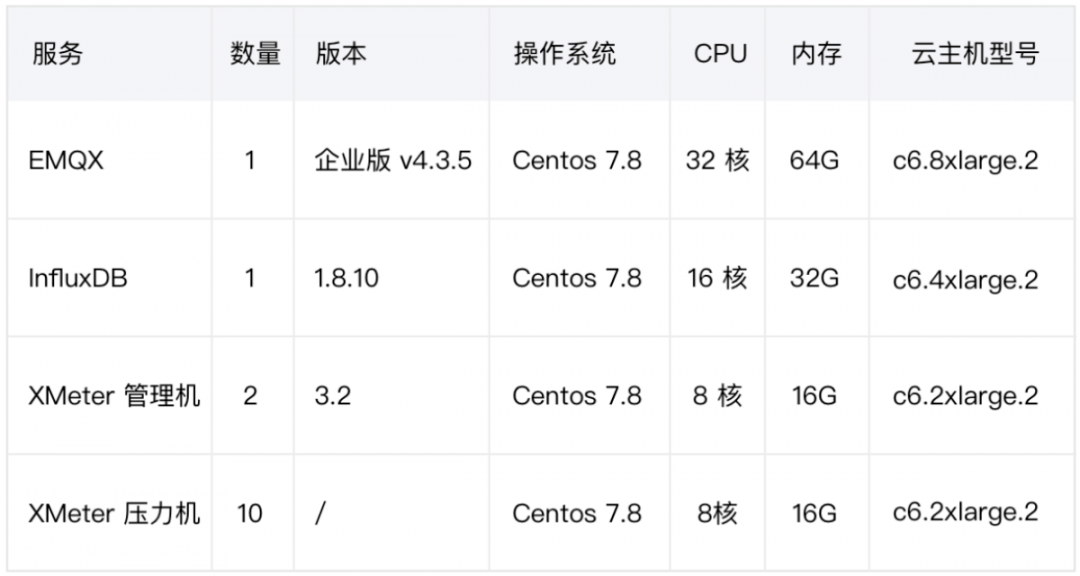The image size is (1080, 576).
Task: Click the 内存 column header
Action: [x=816, y=54]
